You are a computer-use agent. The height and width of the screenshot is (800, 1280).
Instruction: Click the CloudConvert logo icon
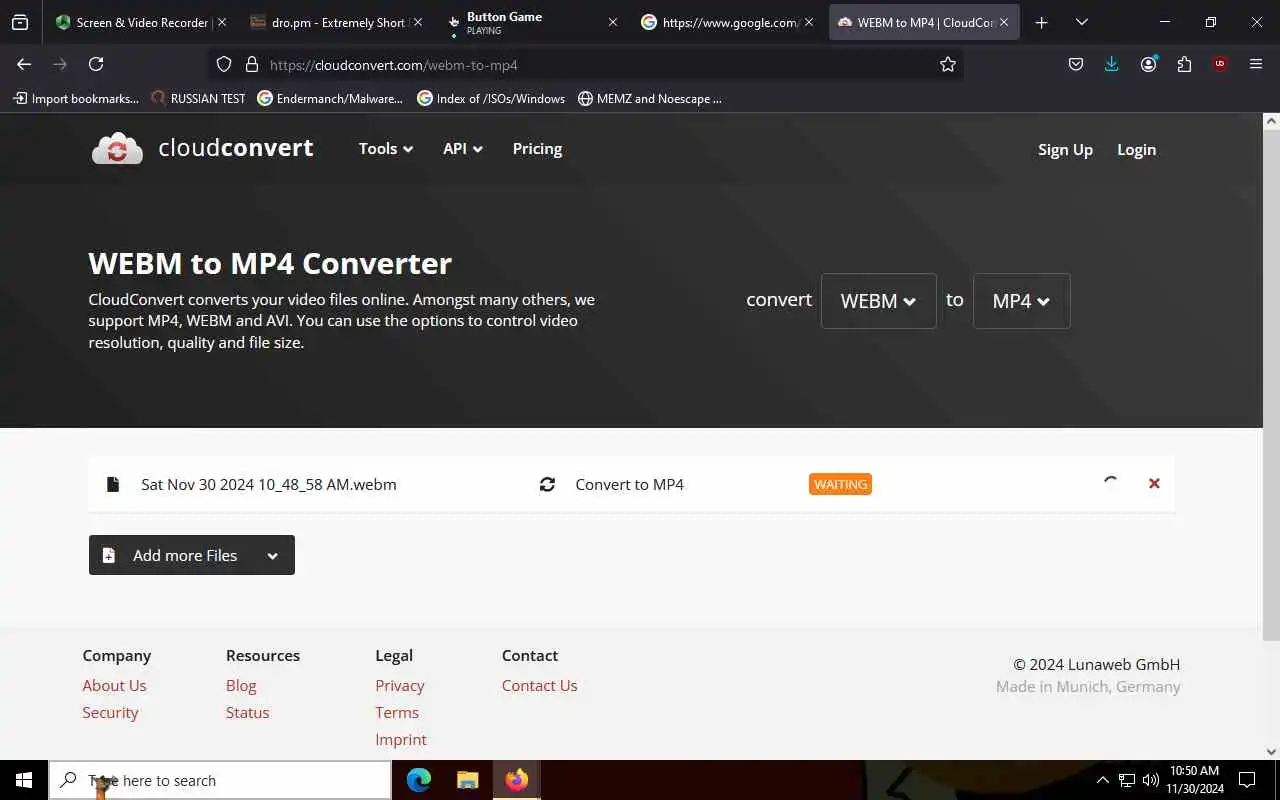[118, 148]
